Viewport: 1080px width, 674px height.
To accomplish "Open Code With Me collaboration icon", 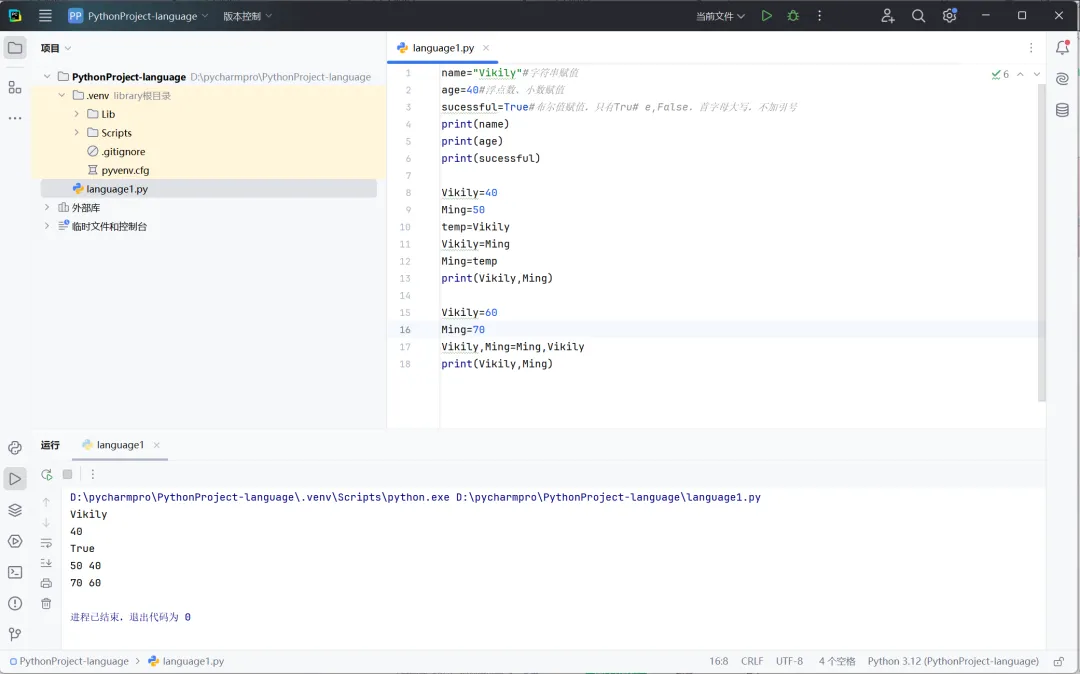I will [x=888, y=16].
